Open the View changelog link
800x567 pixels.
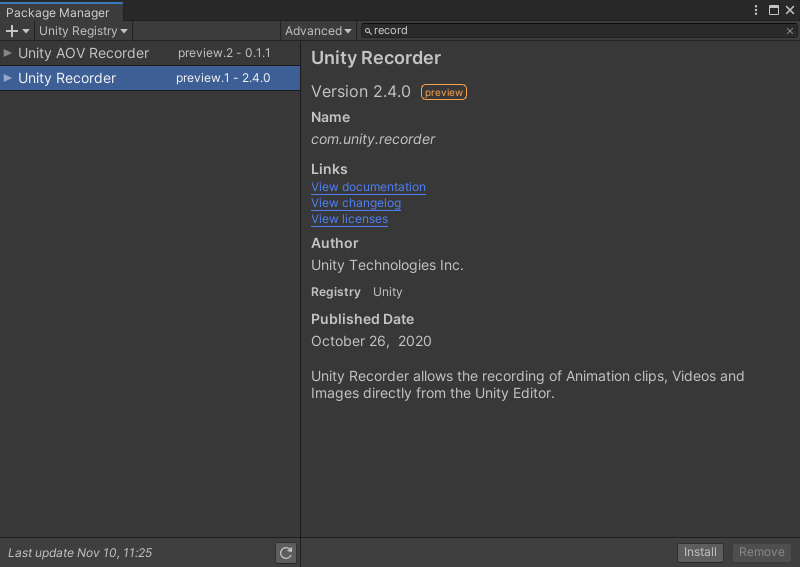click(356, 203)
